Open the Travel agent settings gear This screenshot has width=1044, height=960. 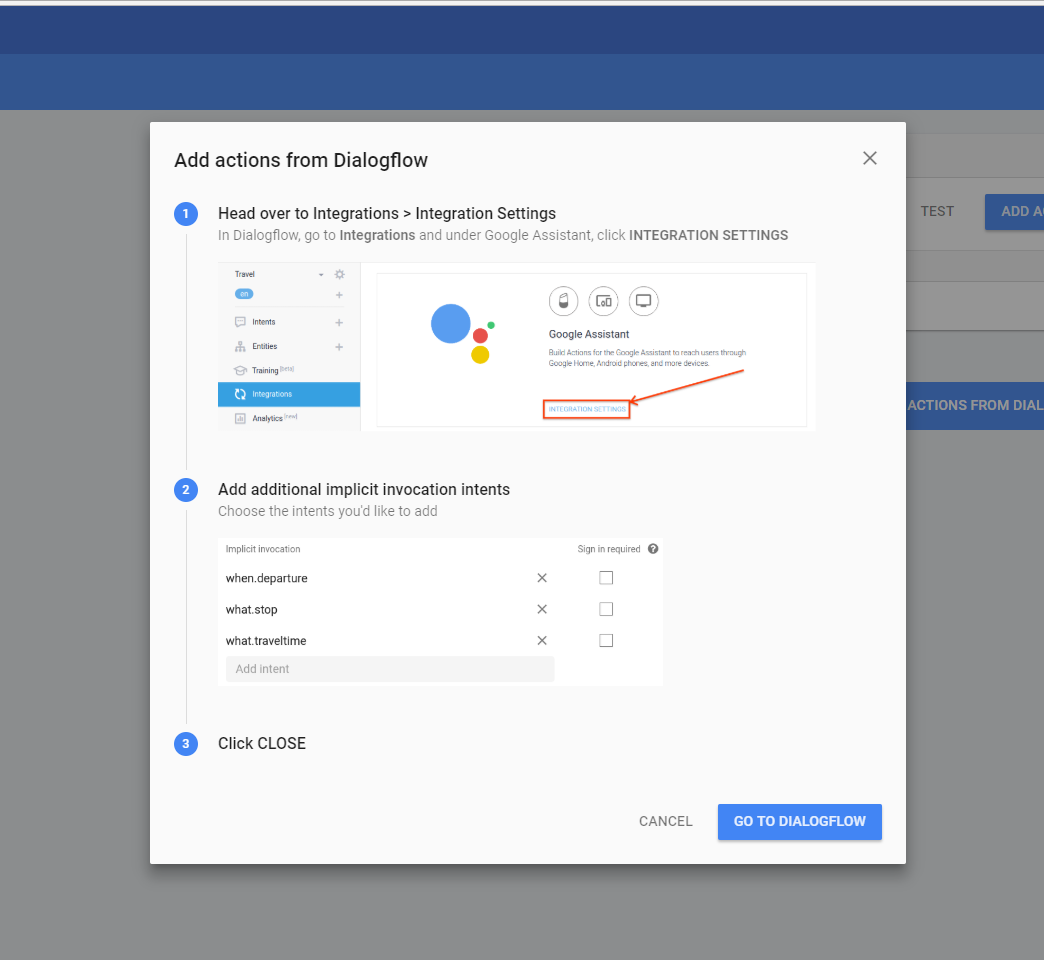339,274
